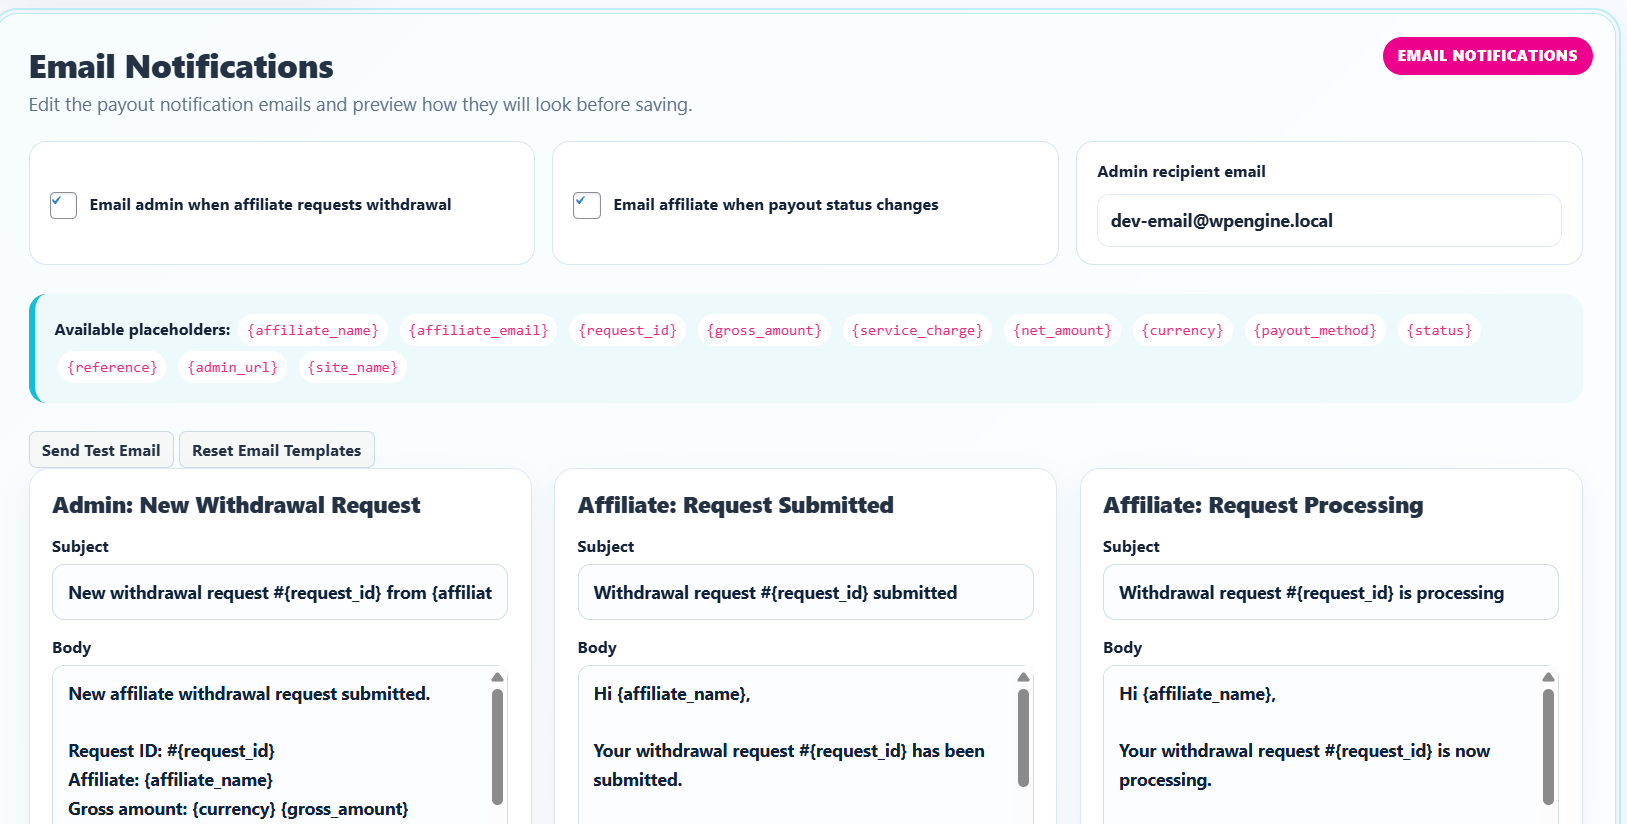Image resolution: width=1627 pixels, height=824 pixels.
Task: Click the {reference} placeholder chip
Action: point(112,367)
